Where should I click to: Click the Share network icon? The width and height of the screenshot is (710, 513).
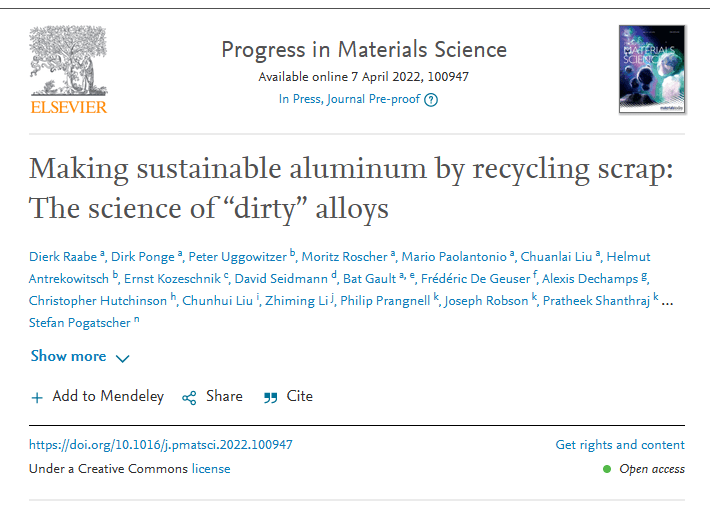(x=189, y=397)
